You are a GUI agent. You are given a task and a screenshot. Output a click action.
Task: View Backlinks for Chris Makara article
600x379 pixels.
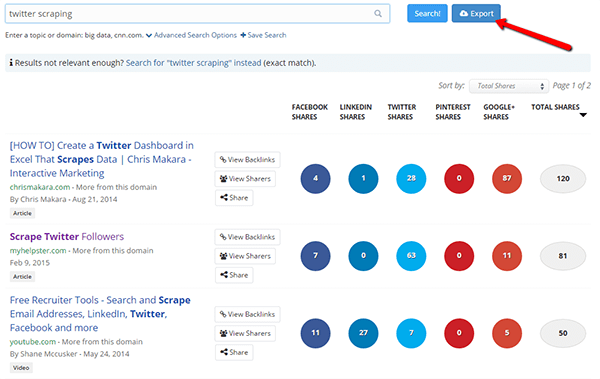(x=248, y=160)
